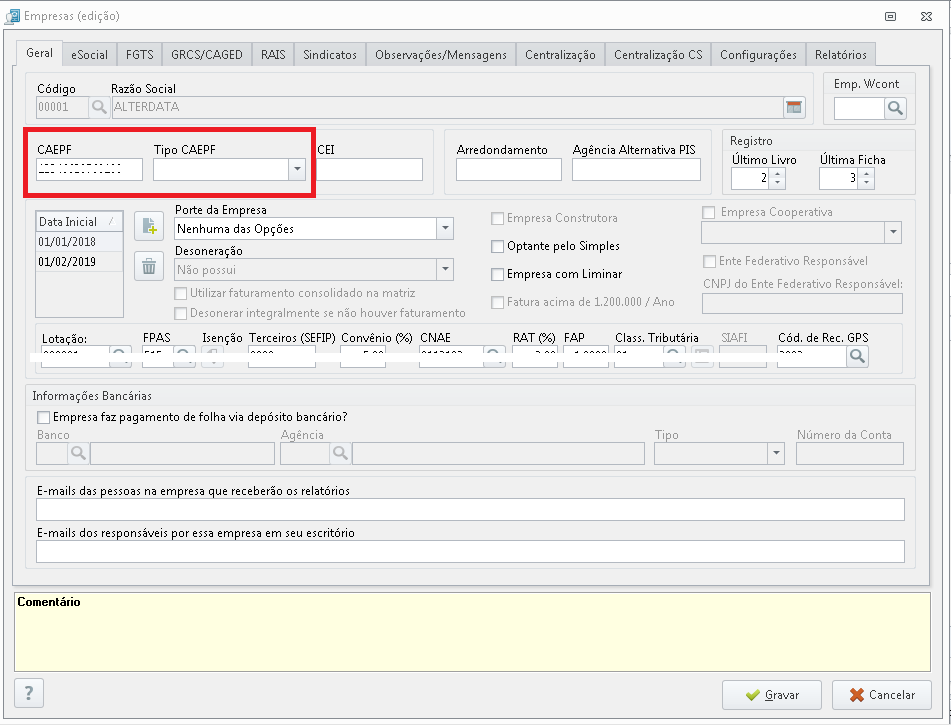Open the bank account Tipo dropdown
This screenshot has height=726, width=951.
coord(776,453)
